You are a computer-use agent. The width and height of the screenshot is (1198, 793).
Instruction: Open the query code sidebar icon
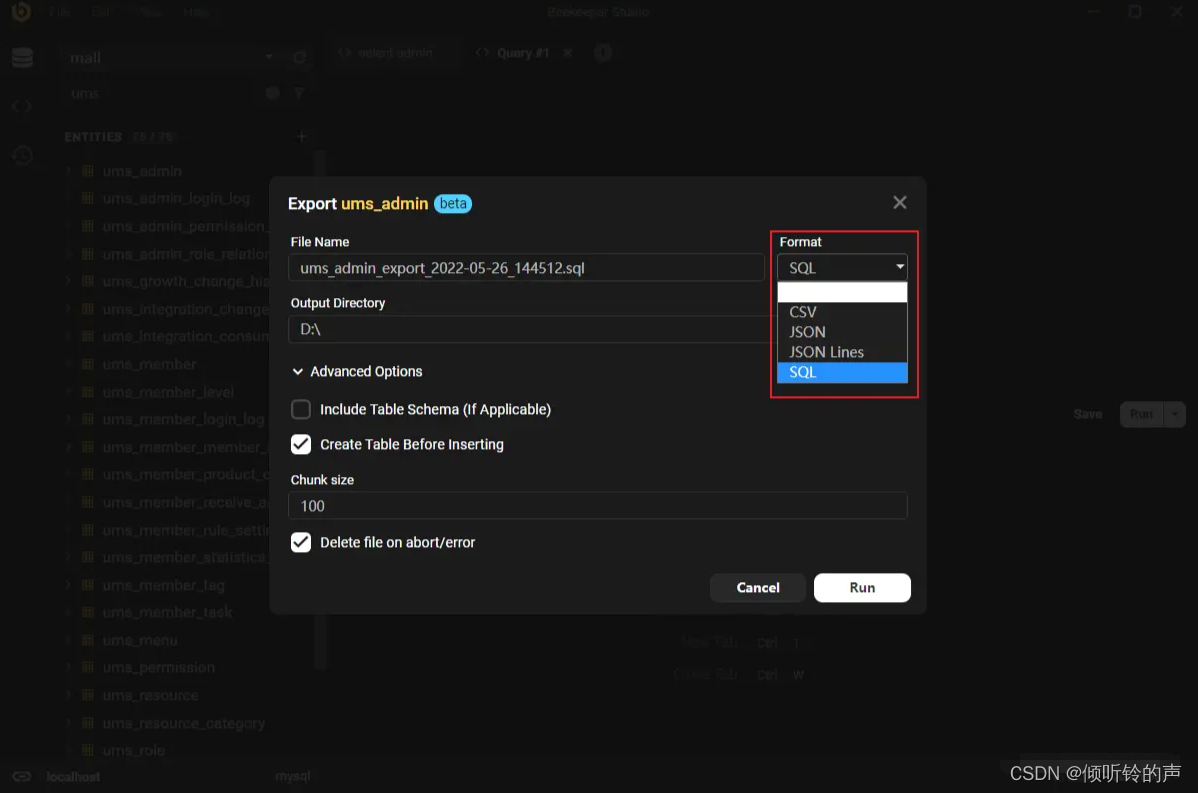[22, 106]
